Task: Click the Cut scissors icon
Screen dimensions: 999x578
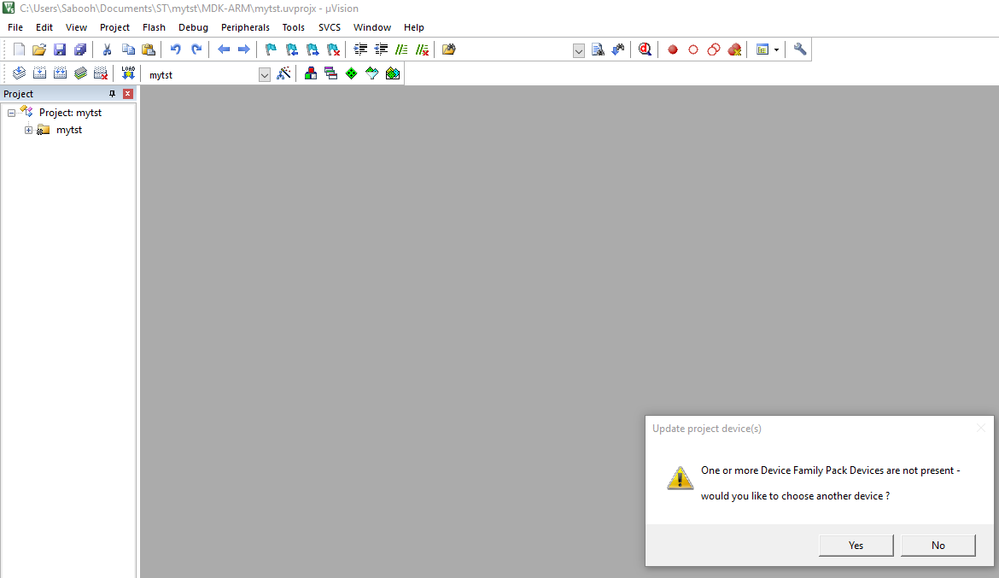Action: click(x=107, y=50)
